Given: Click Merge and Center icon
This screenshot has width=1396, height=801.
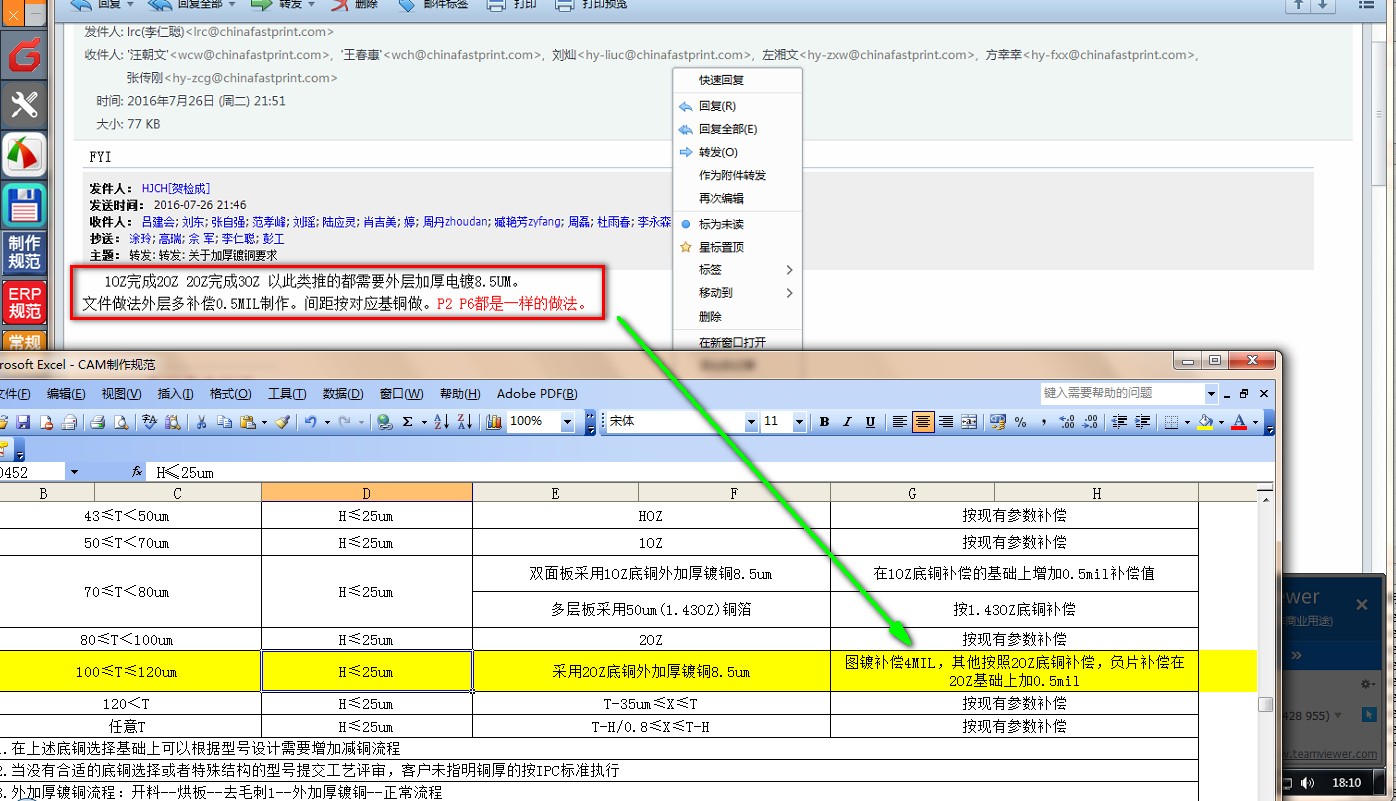Looking at the screenshot, I should (x=969, y=422).
